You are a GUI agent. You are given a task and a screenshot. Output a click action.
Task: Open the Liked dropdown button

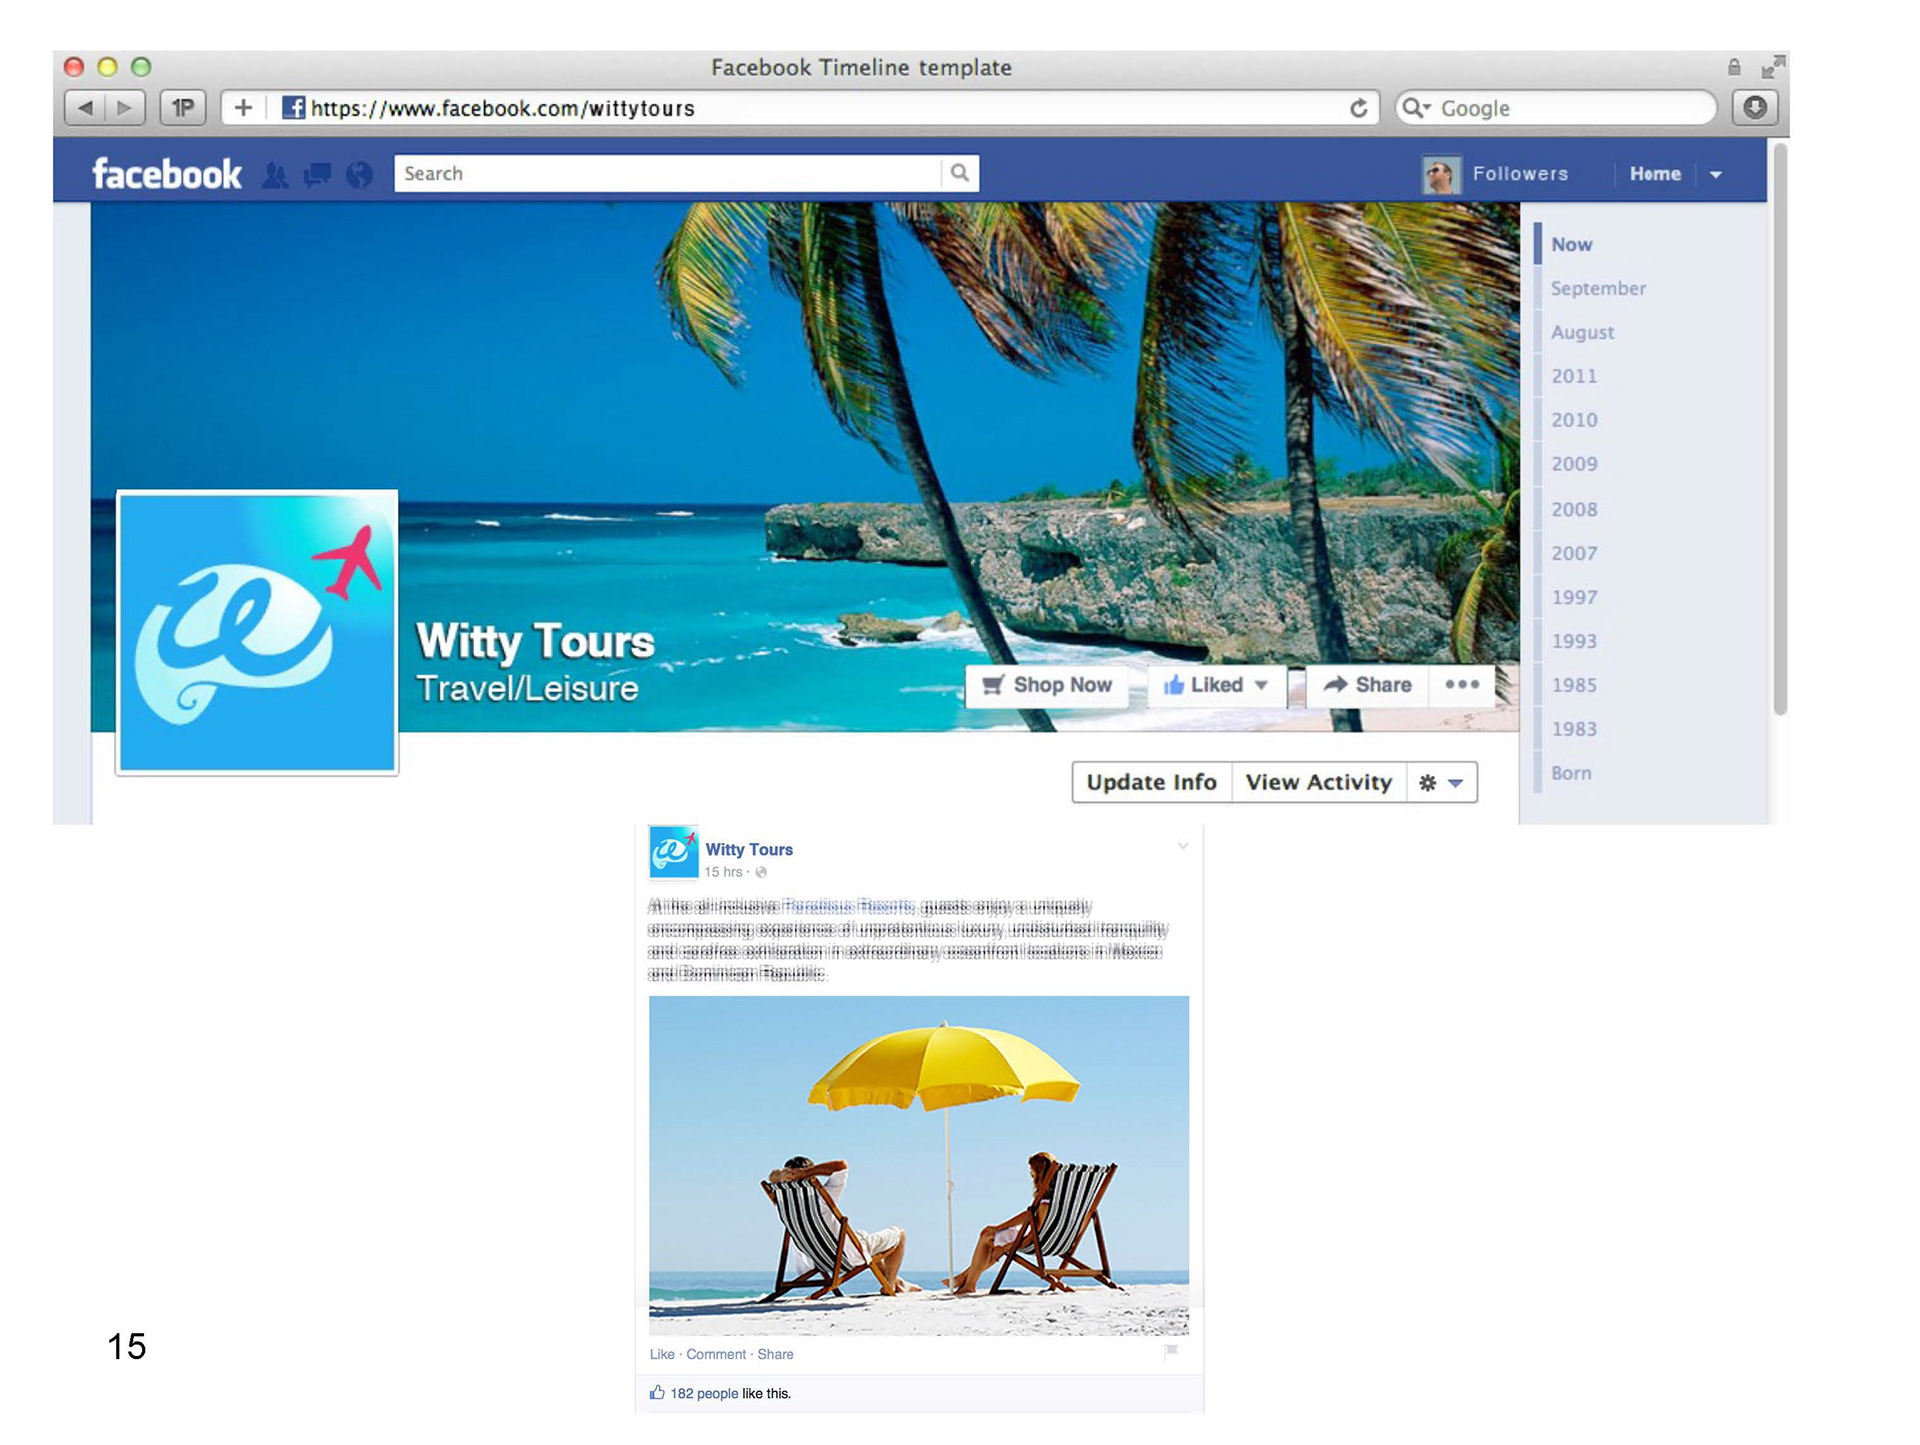pyautogui.click(x=1217, y=685)
